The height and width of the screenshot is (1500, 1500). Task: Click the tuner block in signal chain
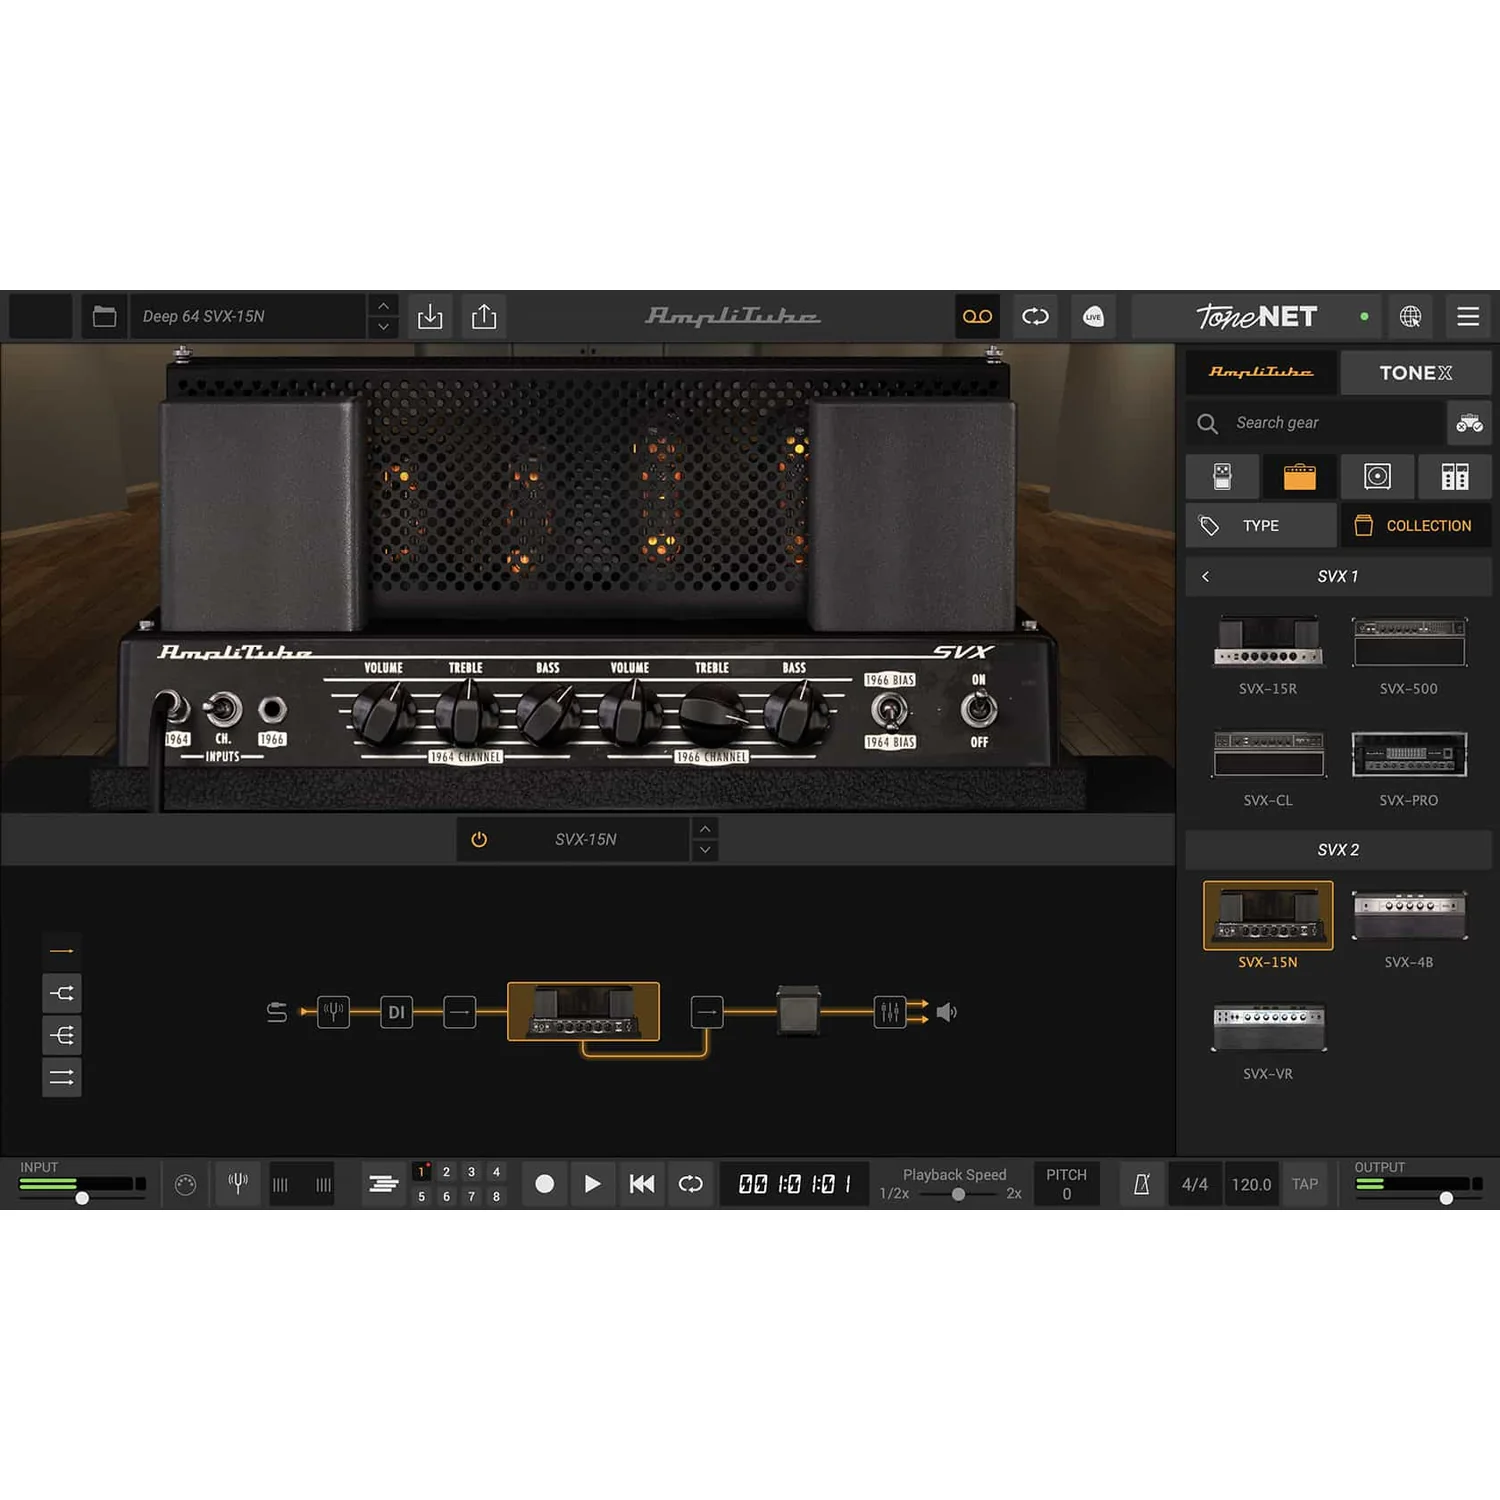(x=333, y=1012)
